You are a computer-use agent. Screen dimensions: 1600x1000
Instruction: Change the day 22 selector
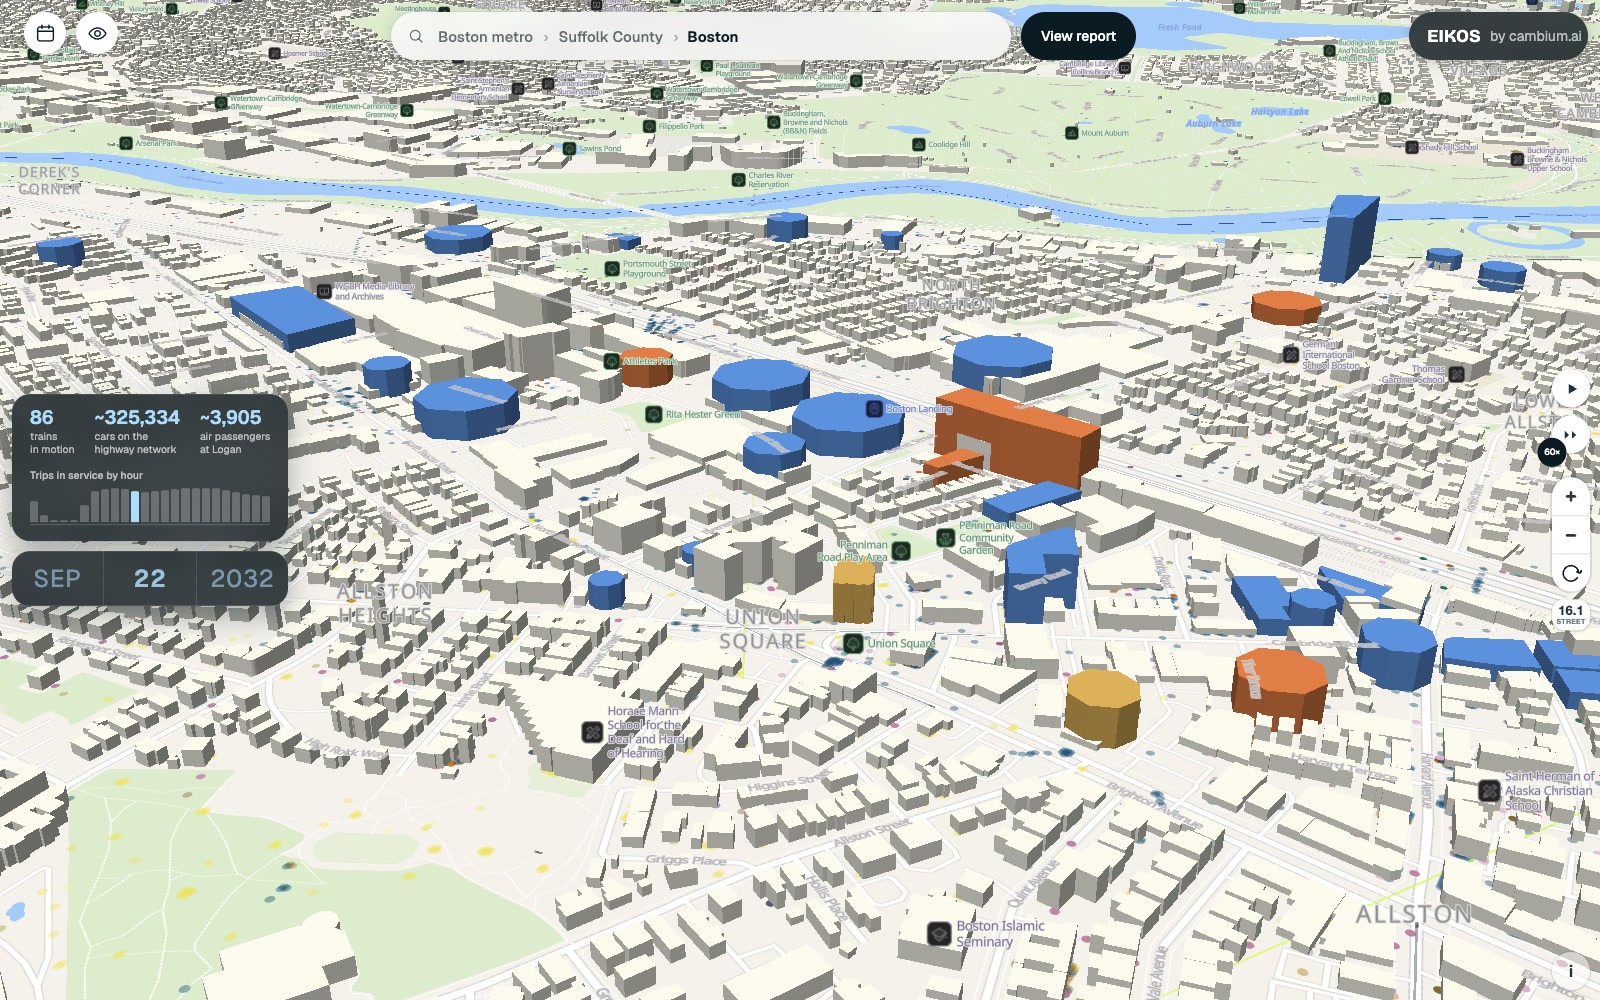(x=150, y=578)
